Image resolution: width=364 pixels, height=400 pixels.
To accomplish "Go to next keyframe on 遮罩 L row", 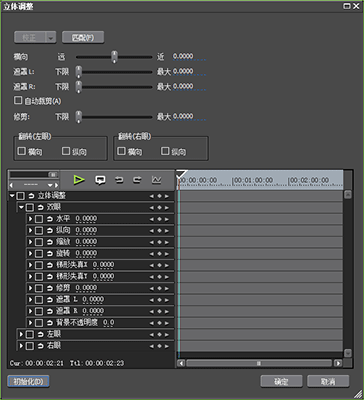I will tap(167, 300).
